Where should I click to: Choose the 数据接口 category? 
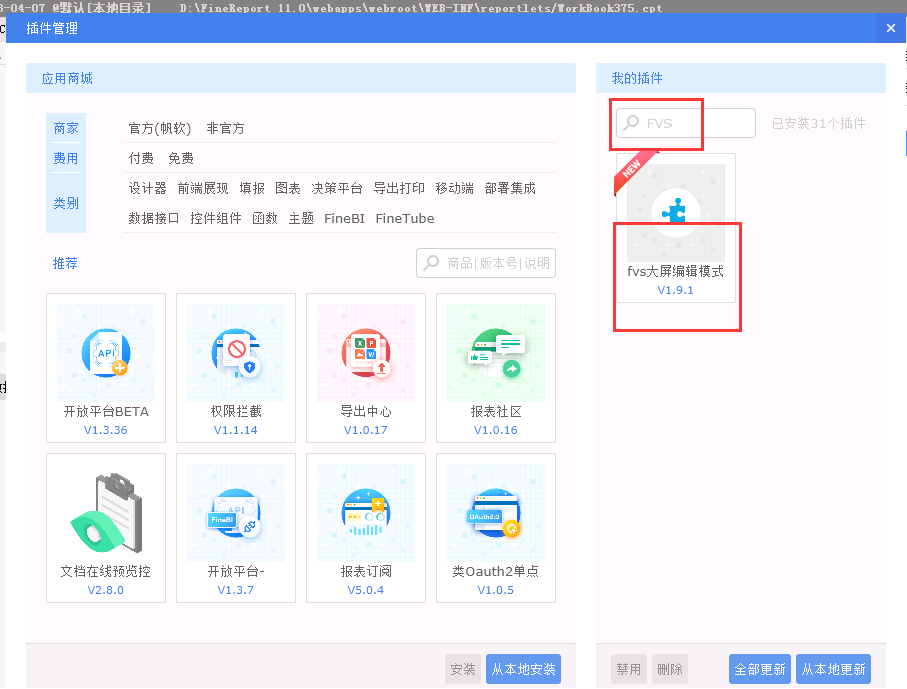(154, 218)
